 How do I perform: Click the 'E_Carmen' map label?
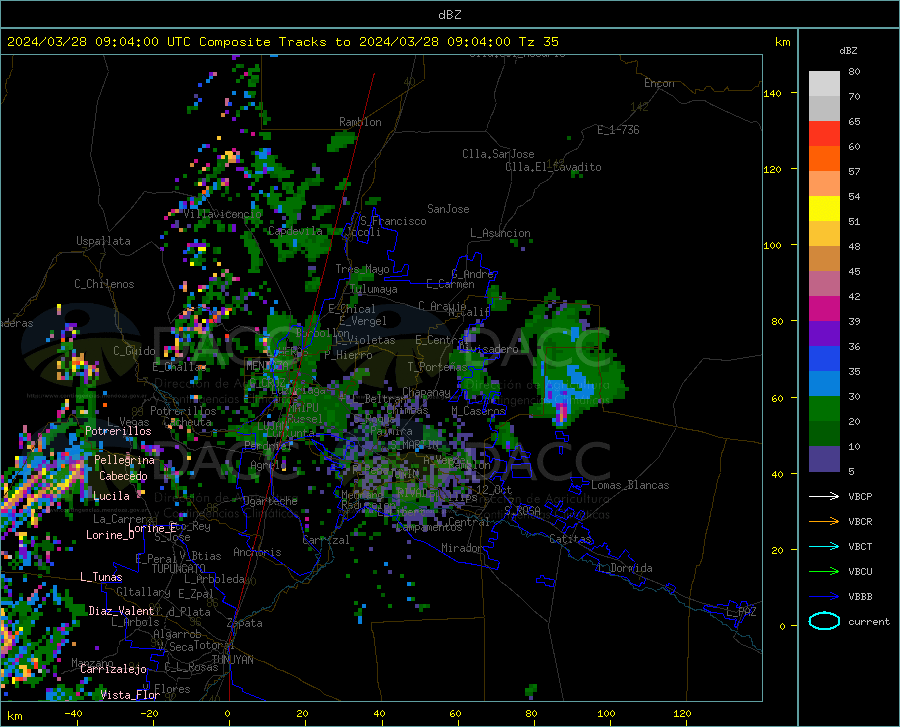point(451,284)
